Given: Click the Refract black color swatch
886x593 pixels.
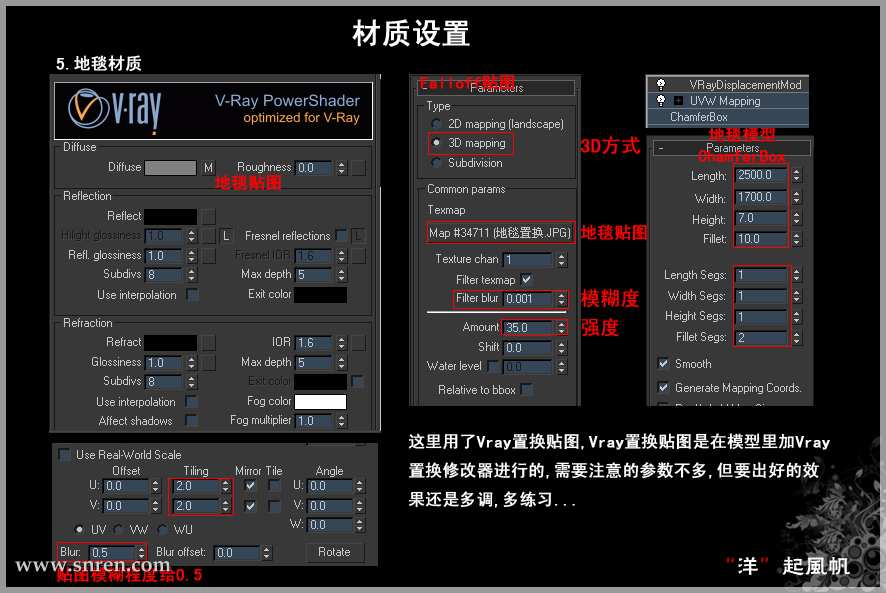Looking at the screenshot, I should pyautogui.click(x=171, y=343).
